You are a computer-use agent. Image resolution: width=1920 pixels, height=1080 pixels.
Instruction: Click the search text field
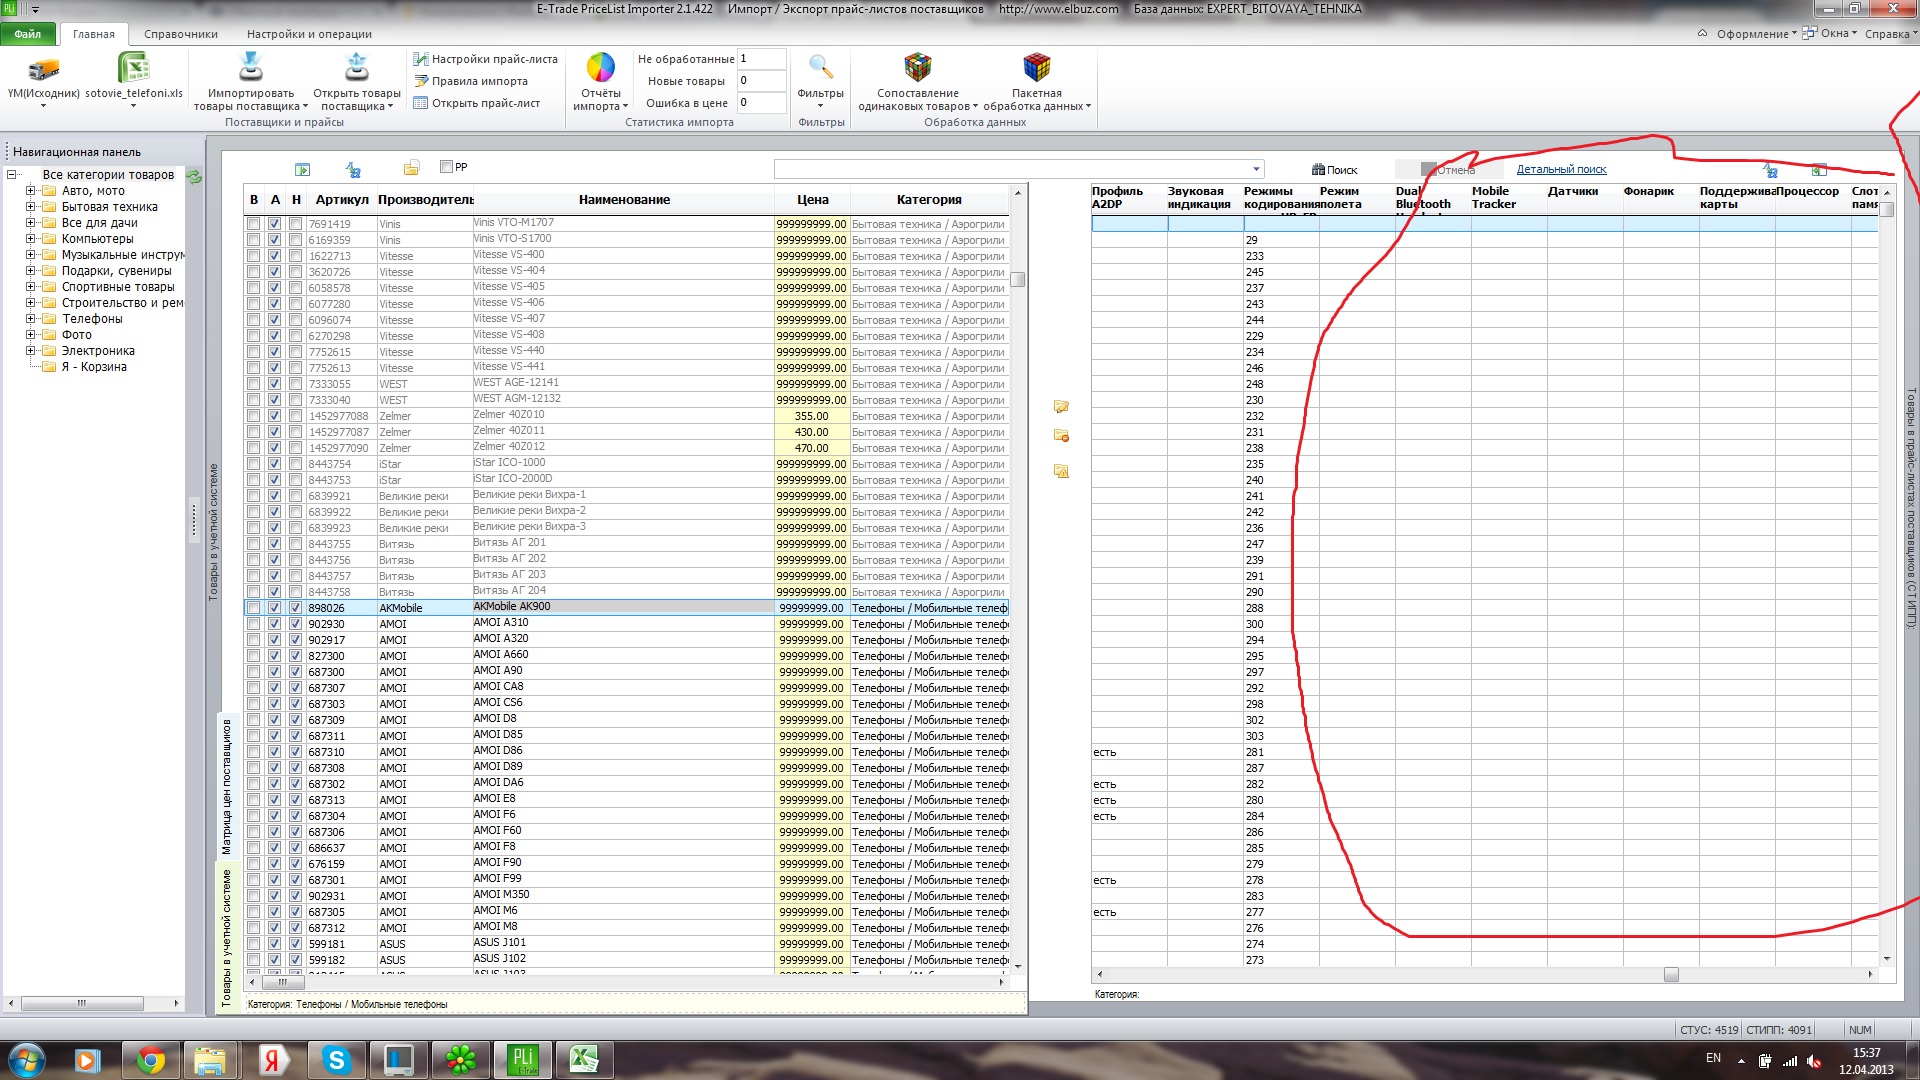pyautogui.click(x=1012, y=169)
